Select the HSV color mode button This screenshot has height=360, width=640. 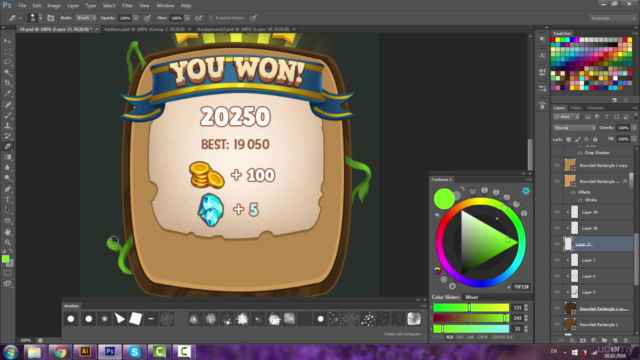(460, 337)
